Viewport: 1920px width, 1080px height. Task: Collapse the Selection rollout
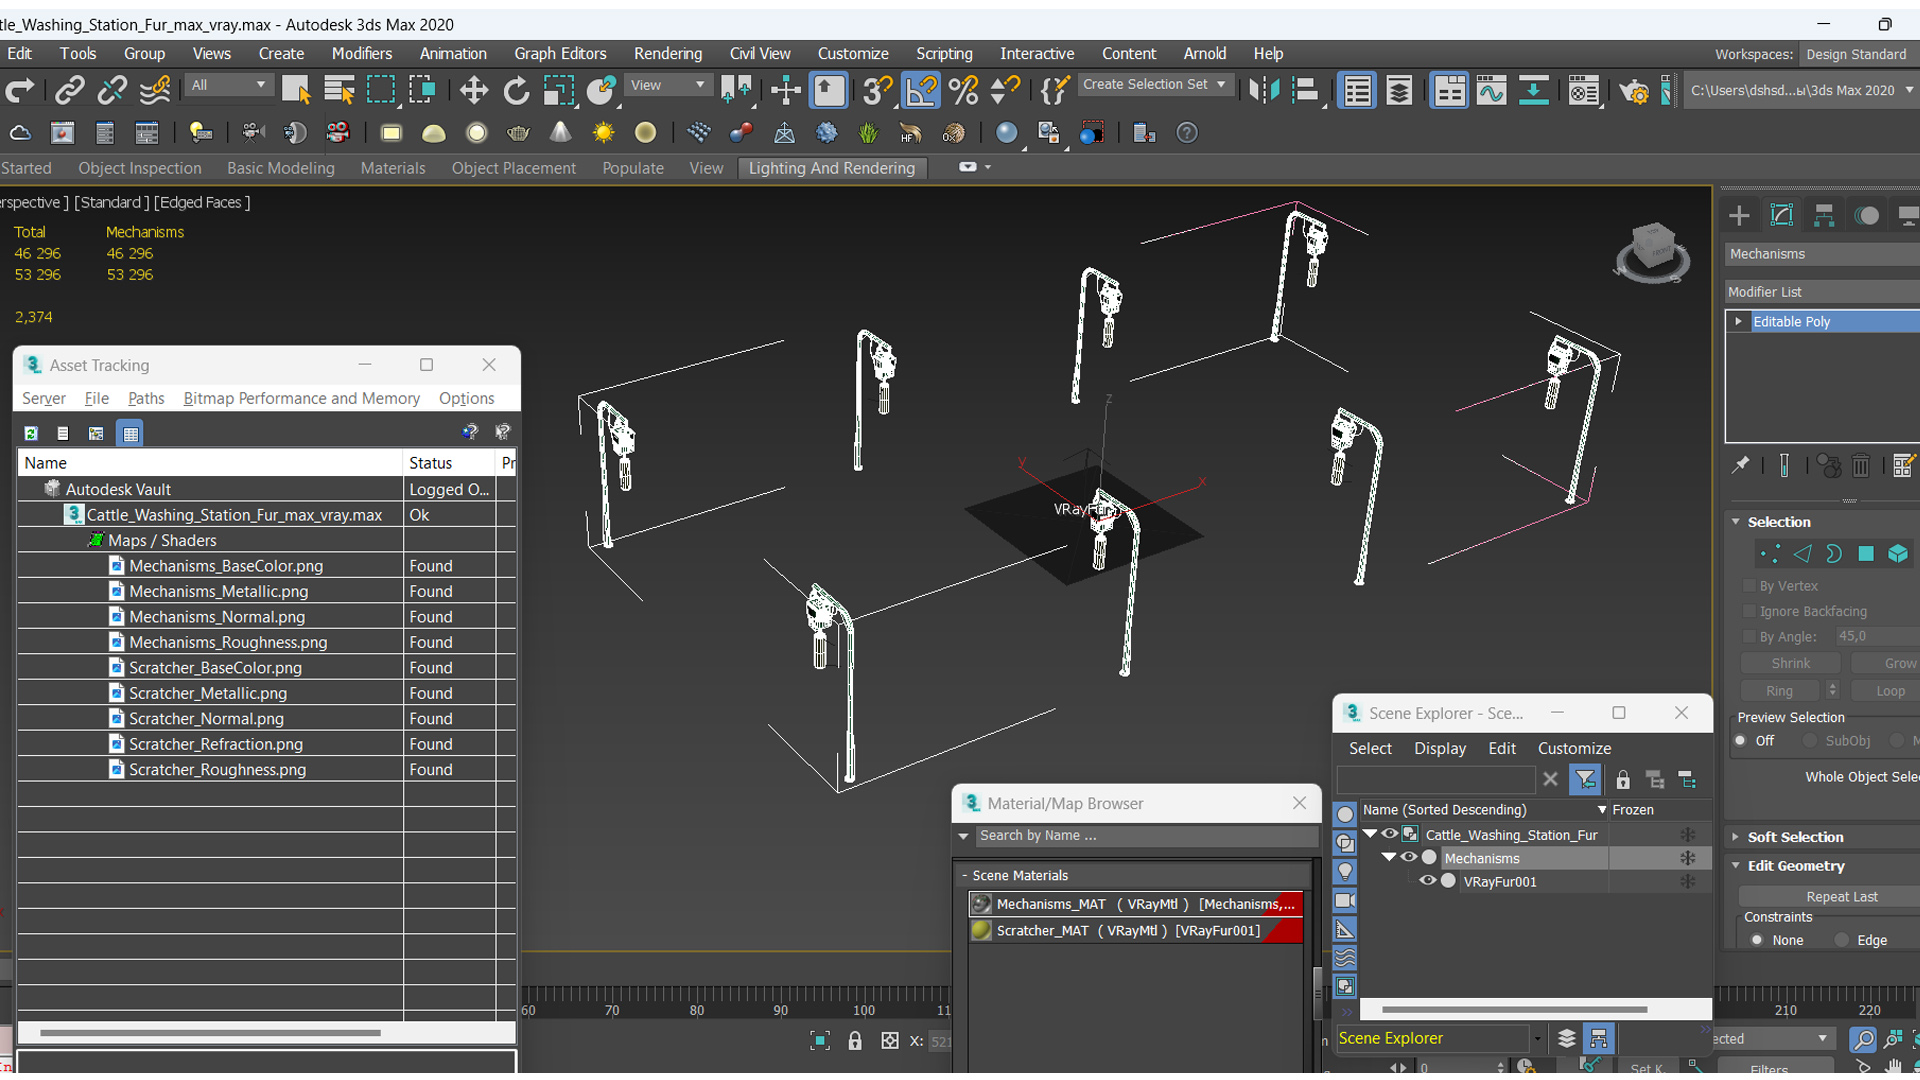(x=1737, y=522)
